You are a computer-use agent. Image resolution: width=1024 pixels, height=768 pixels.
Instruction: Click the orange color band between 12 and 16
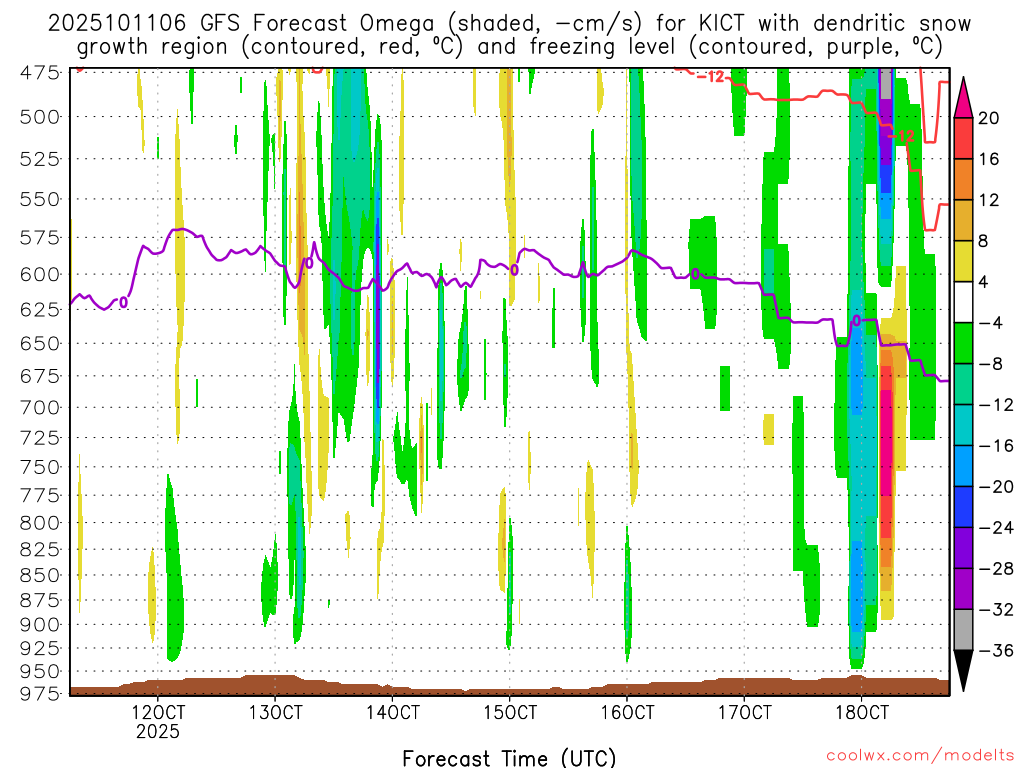[x=963, y=180]
